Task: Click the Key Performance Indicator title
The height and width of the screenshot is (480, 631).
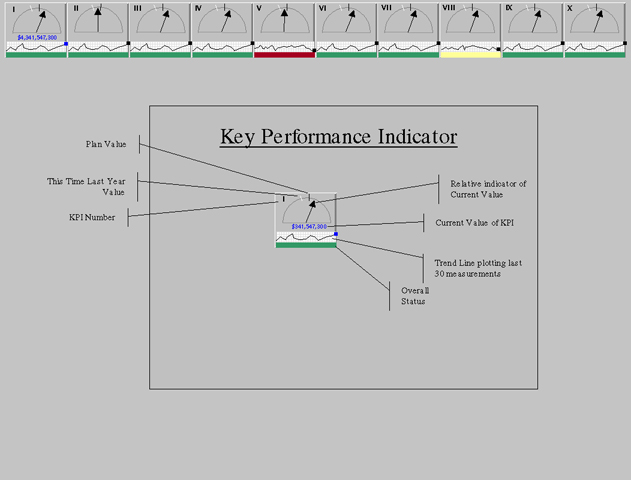Action: 338,137
